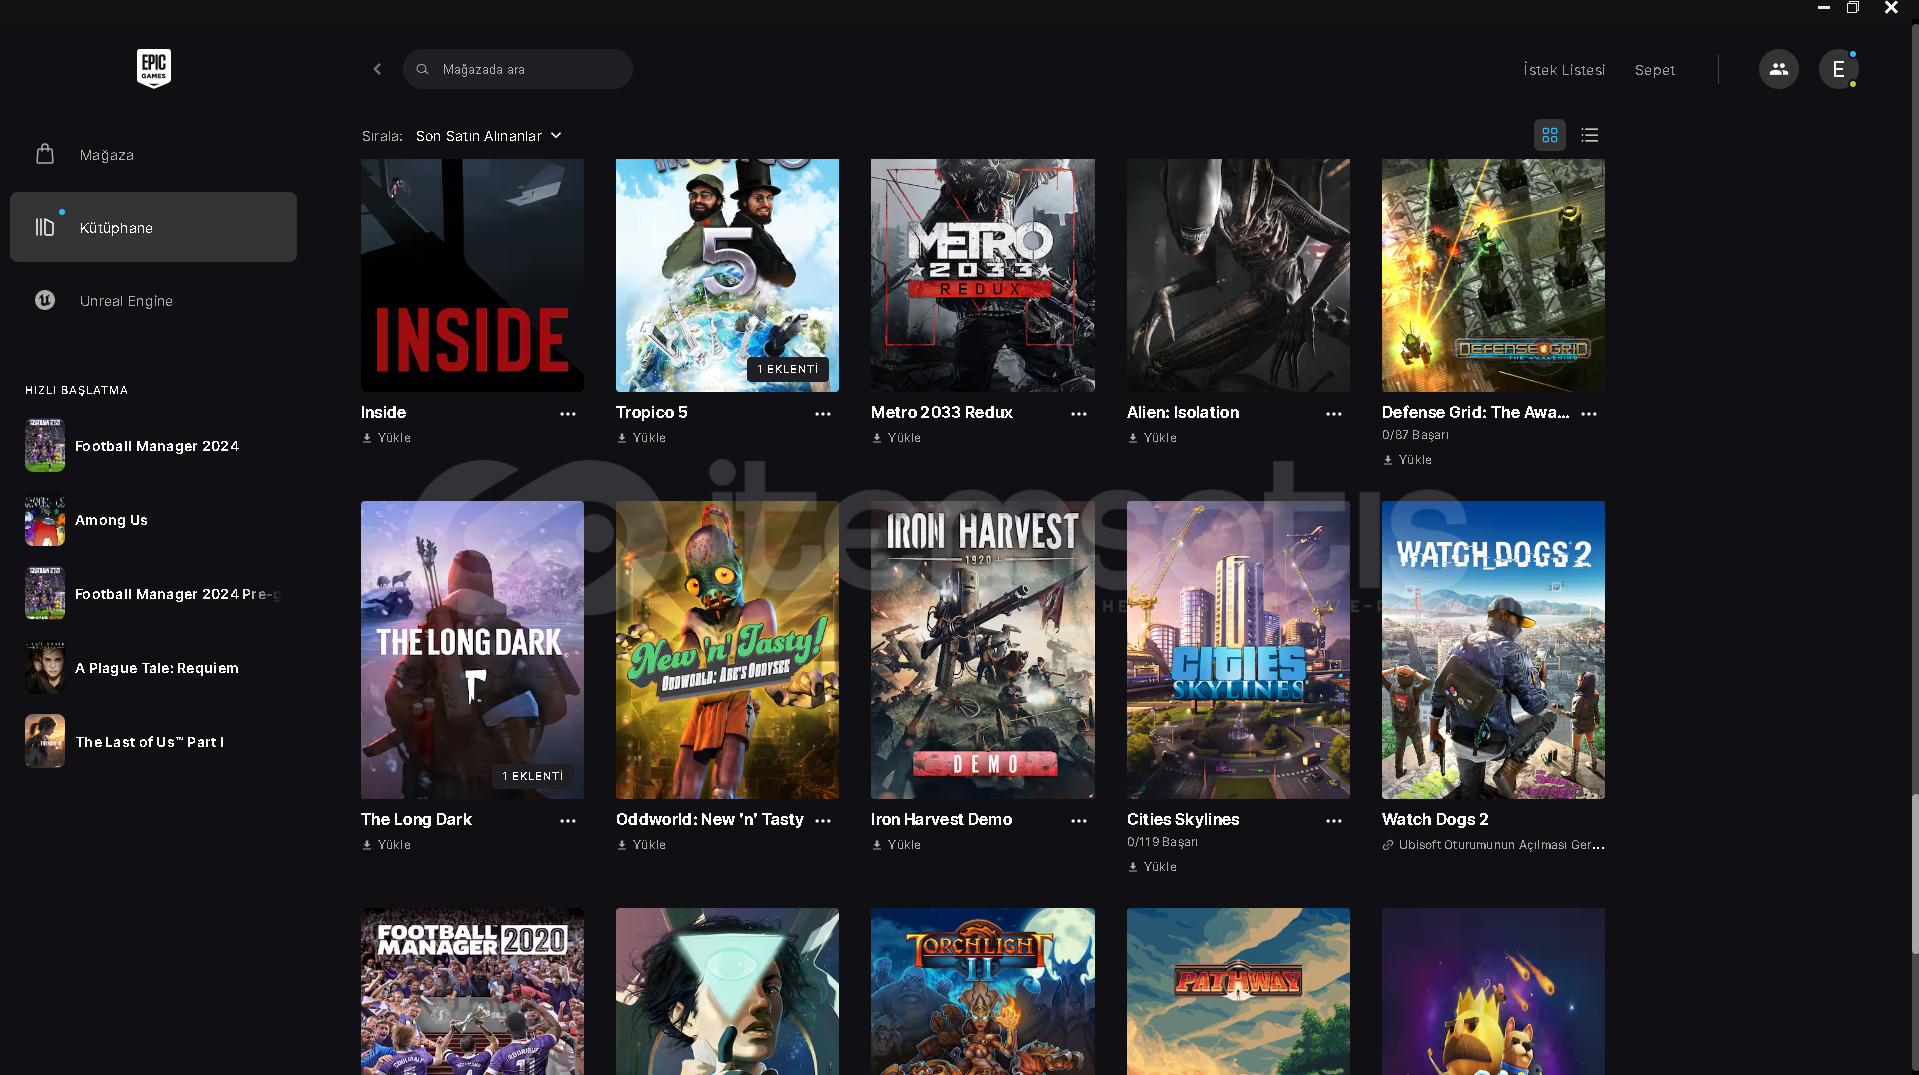The height and width of the screenshot is (1075, 1919).
Task: Launch The Last of Us Part I shortcut
Action: click(x=153, y=741)
